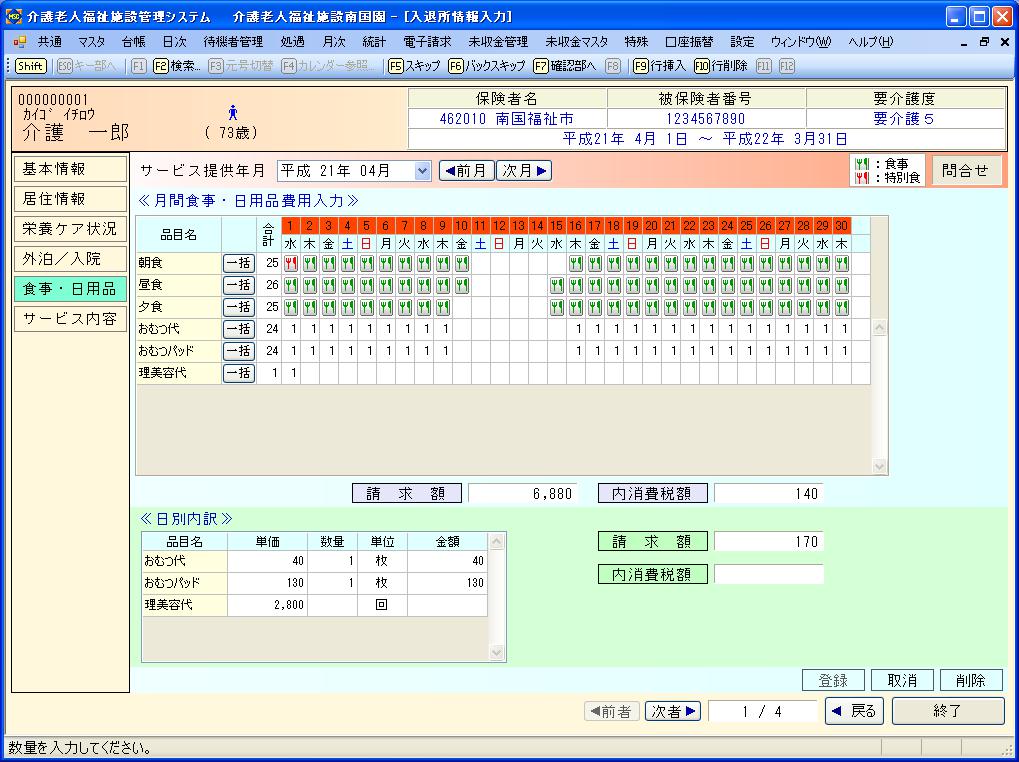Image resolution: width=1019 pixels, height=762 pixels.
Task: Toggle the empty dinner cell on day 13
Action: click(x=518, y=308)
